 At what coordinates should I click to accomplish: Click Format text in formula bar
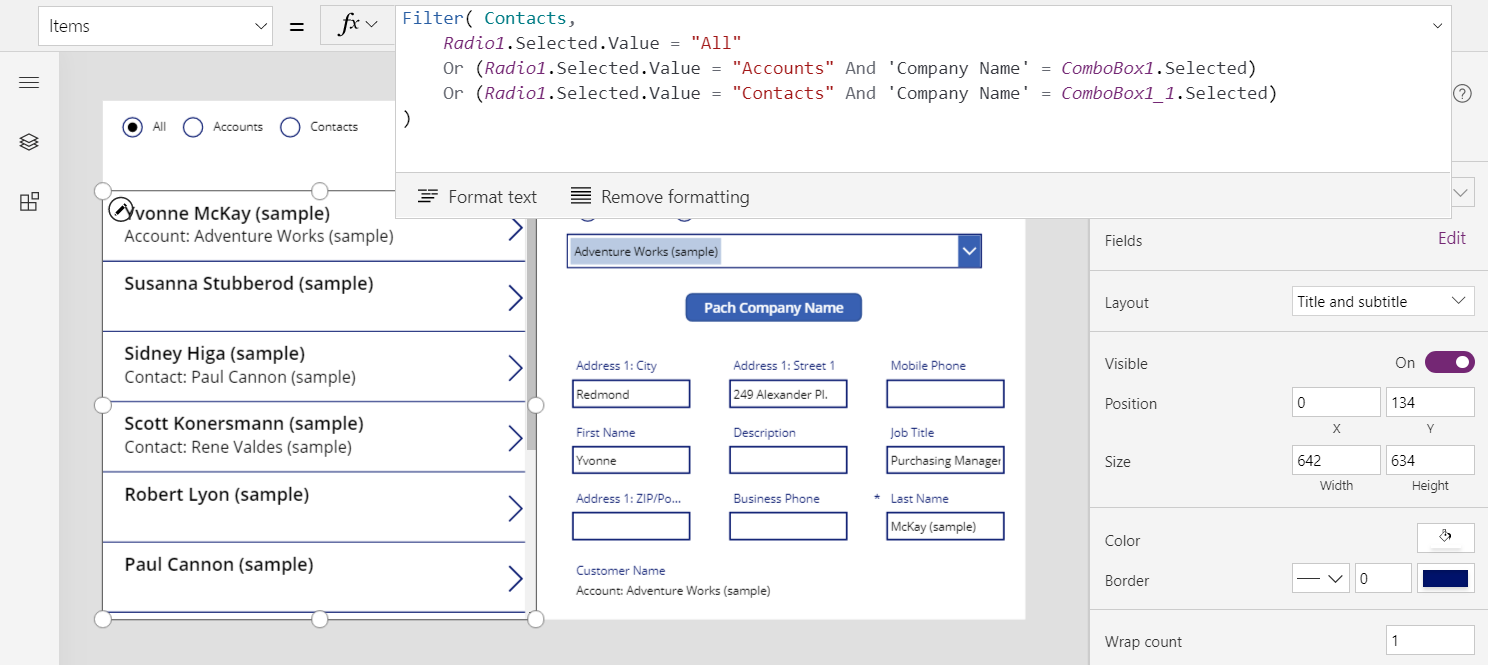click(x=477, y=197)
